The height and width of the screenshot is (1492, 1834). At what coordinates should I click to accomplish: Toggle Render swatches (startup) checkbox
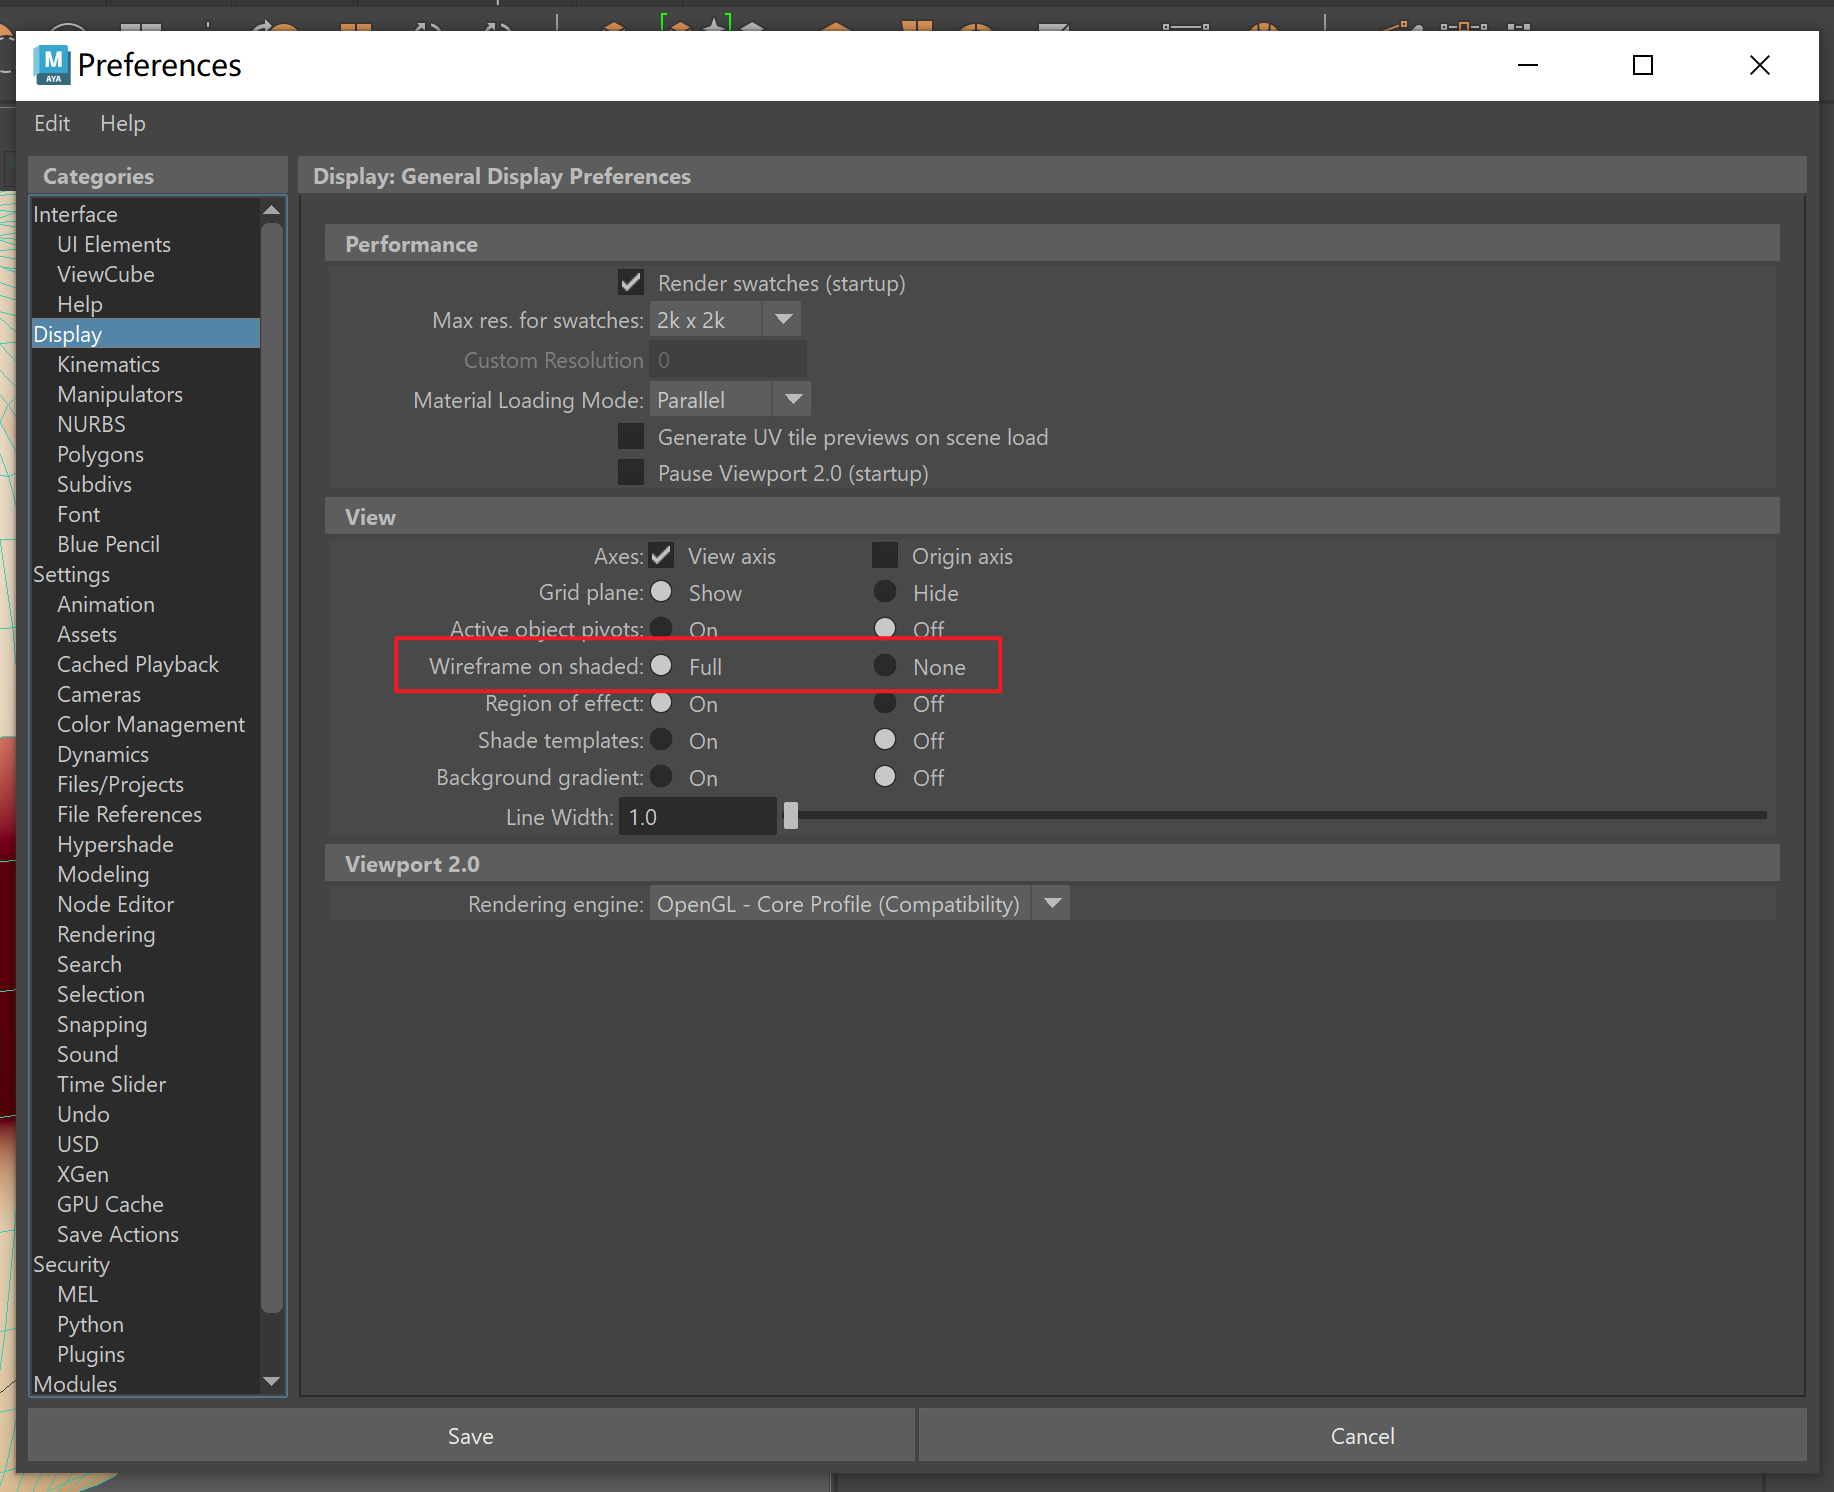[631, 283]
